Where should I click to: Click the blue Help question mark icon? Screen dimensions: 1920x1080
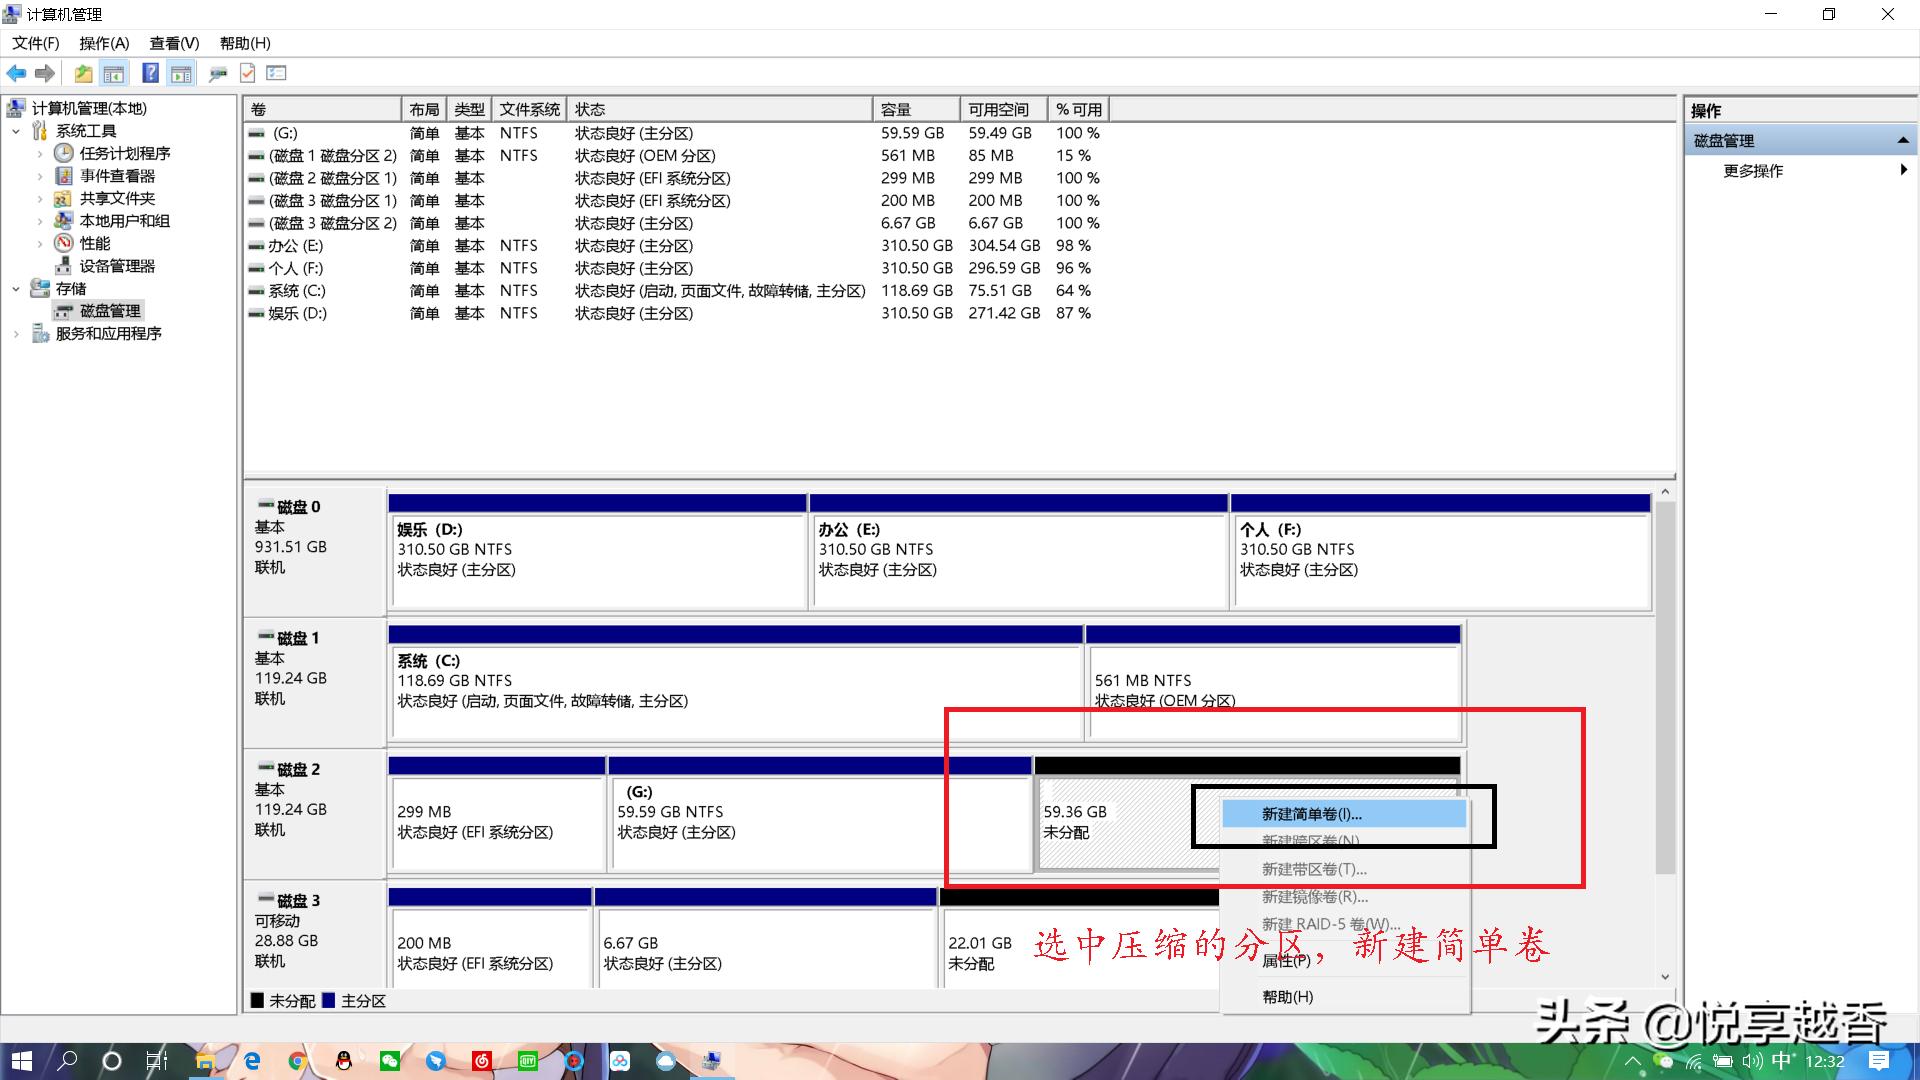(x=149, y=73)
